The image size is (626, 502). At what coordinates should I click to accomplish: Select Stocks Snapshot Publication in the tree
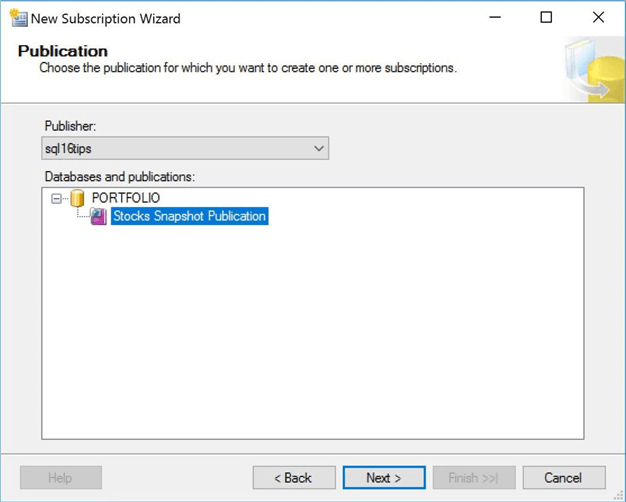pyautogui.click(x=189, y=216)
